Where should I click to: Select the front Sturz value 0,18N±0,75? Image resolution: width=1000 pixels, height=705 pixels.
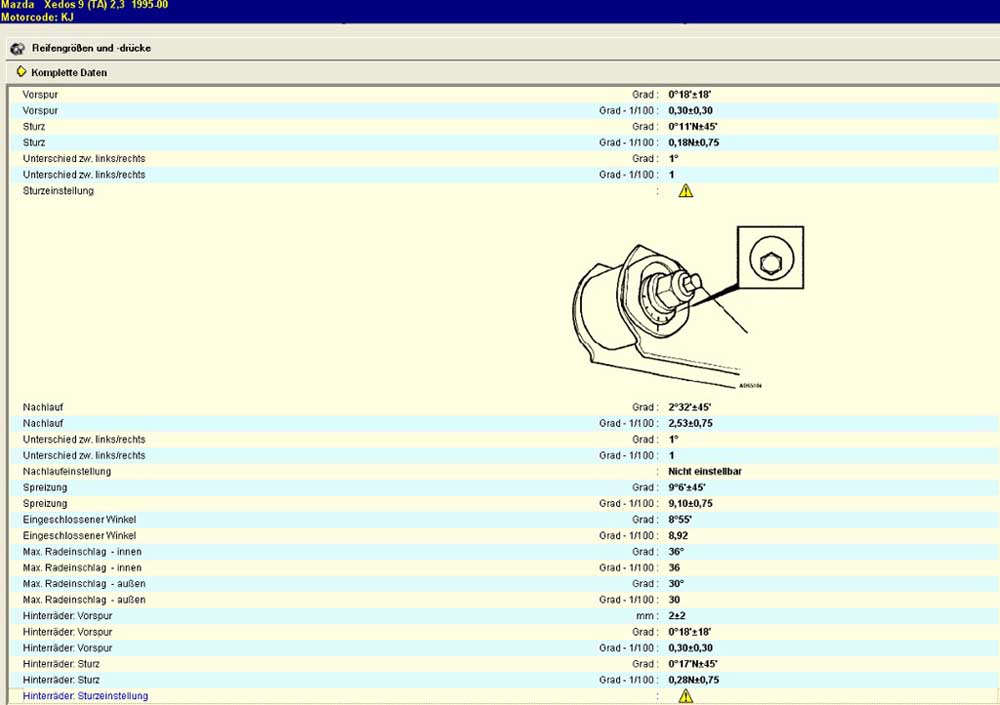(x=693, y=143)
